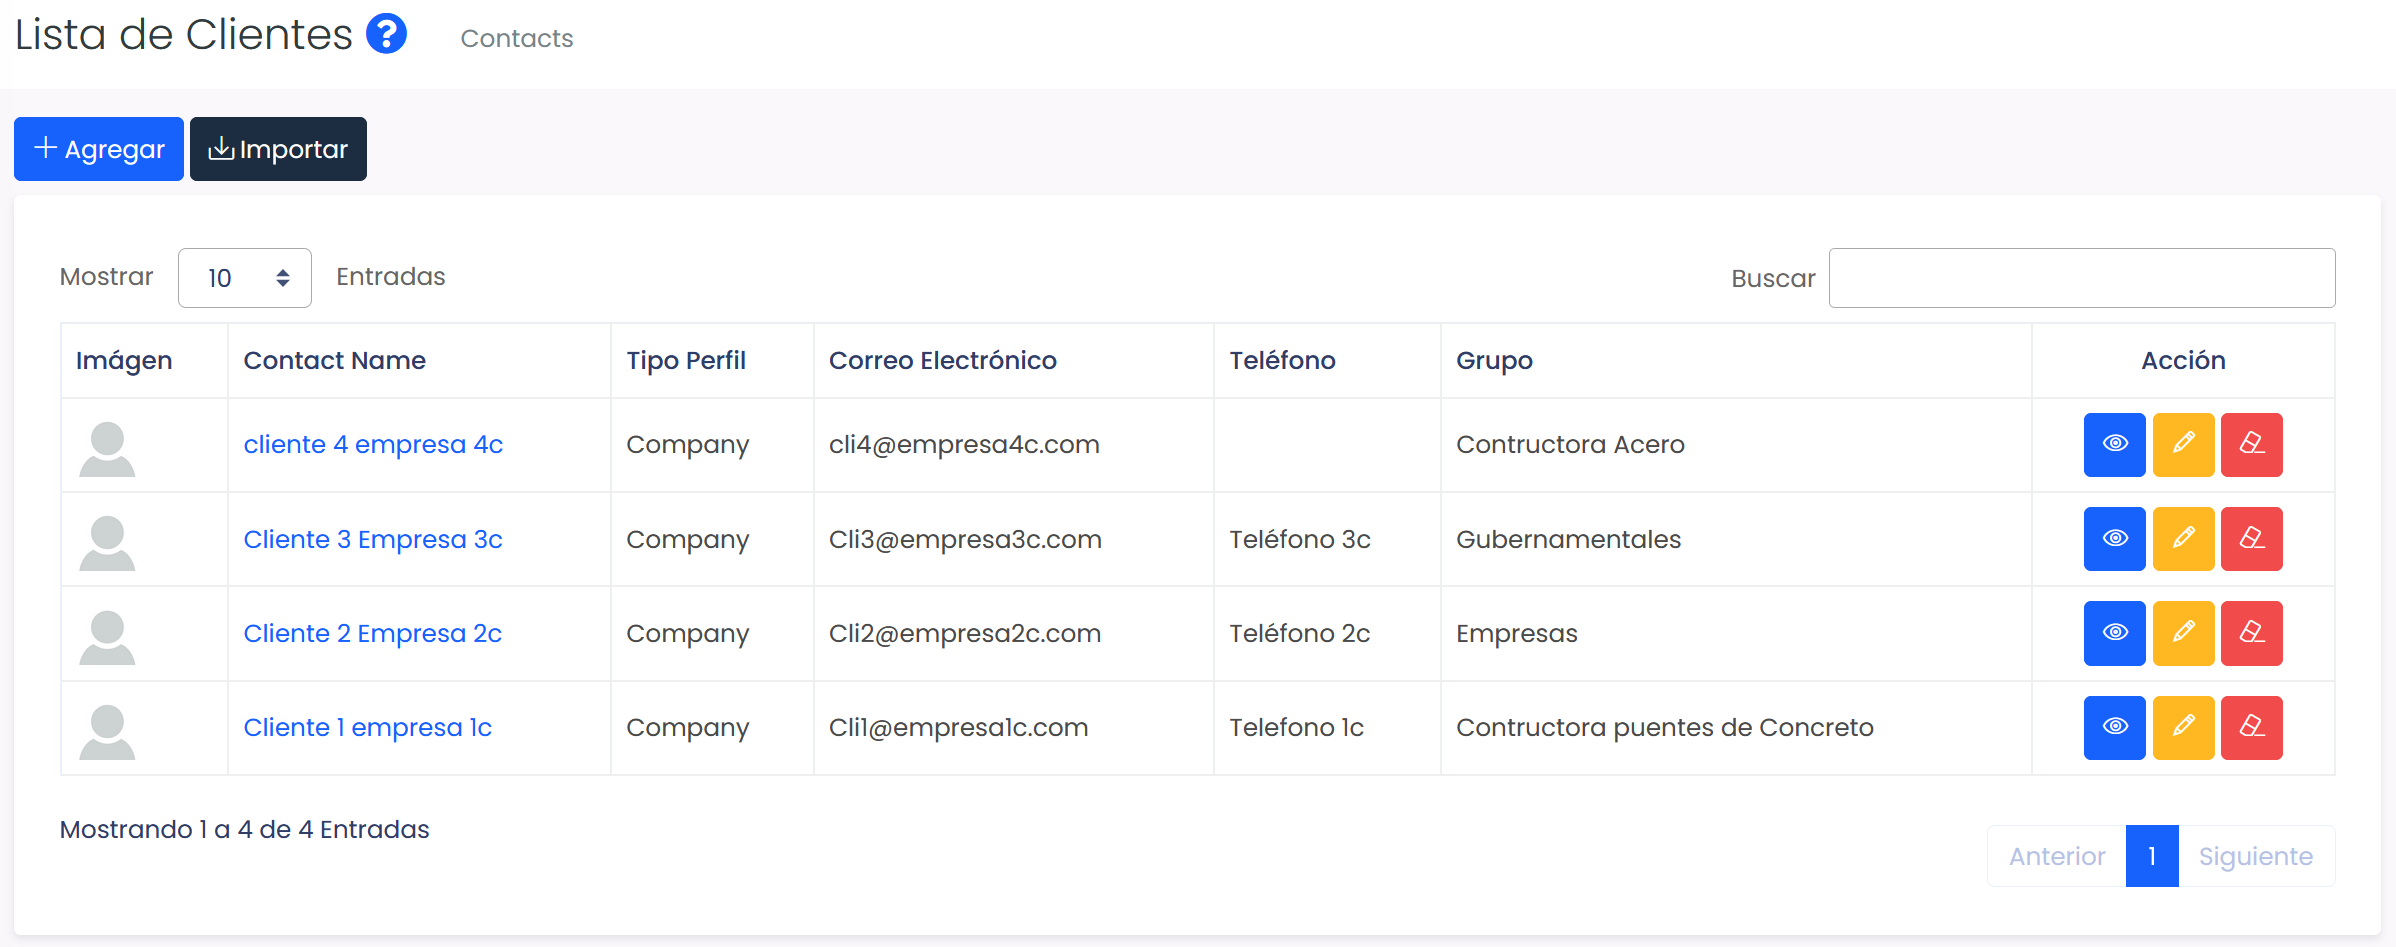The height and width of the screenshot is (947, 2396).
Task: Edit Cliente 3 Empresa 3c with pencil icon
Action: click(x=2183, y=539)
